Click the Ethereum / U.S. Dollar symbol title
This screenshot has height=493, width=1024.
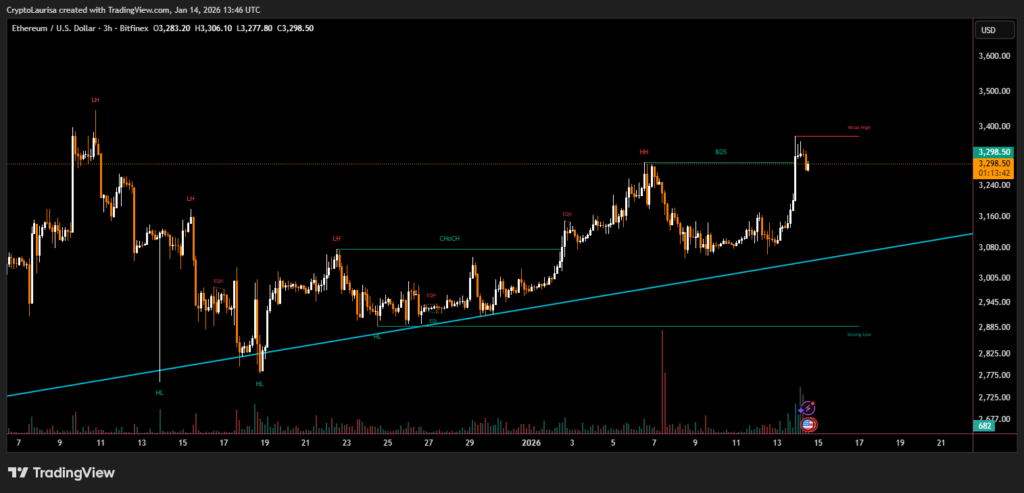coord(51,29)
